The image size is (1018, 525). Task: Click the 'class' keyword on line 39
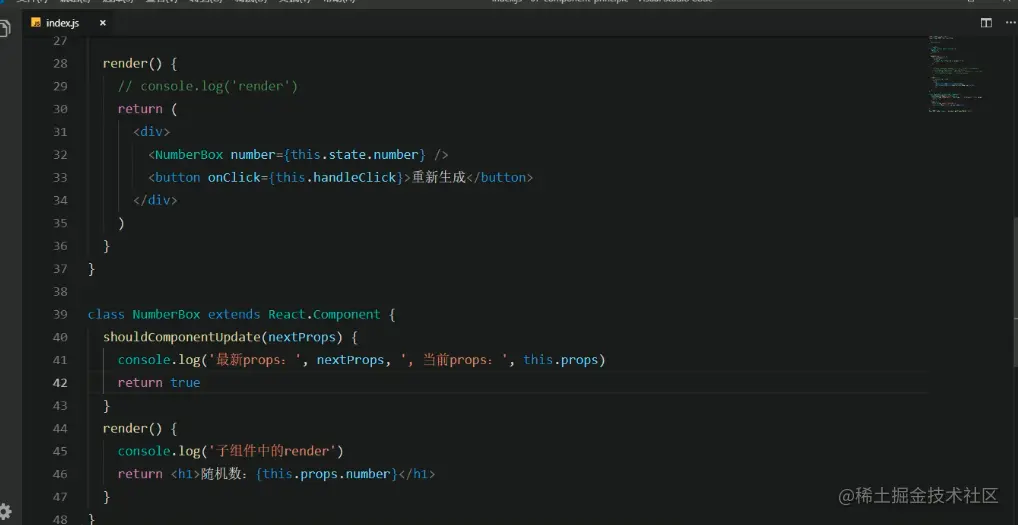106,314
